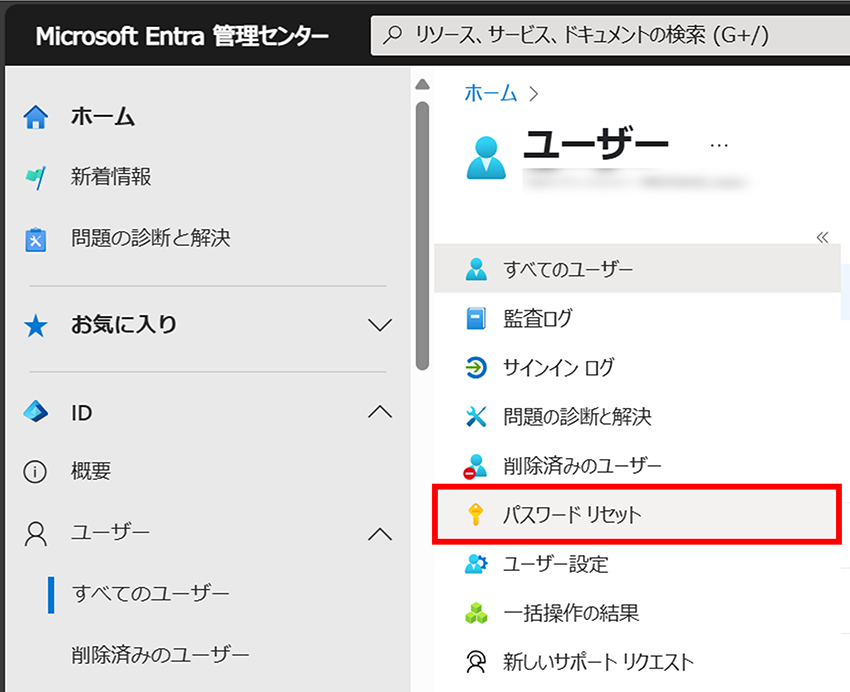
Task: Open すべてのユーザー in the blade menu
Action: (638, 269)
